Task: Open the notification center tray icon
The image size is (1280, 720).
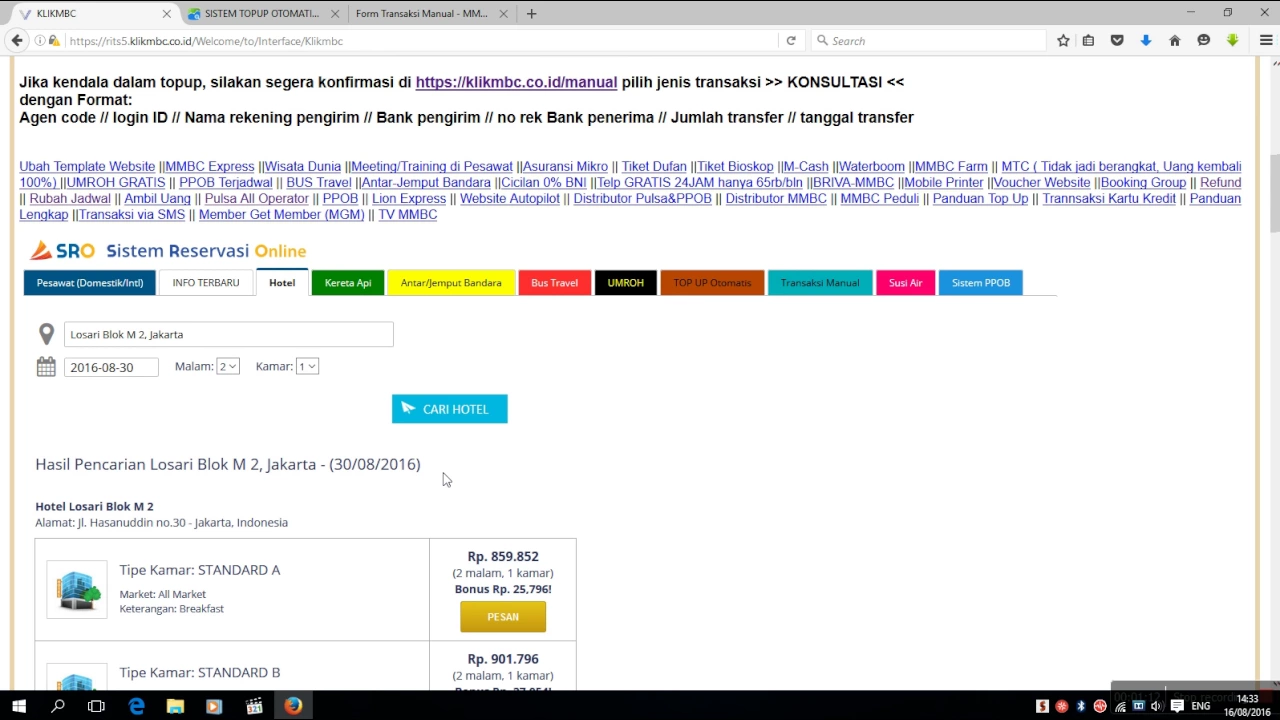Action: pyautogui.click(x=1177, y=706)
